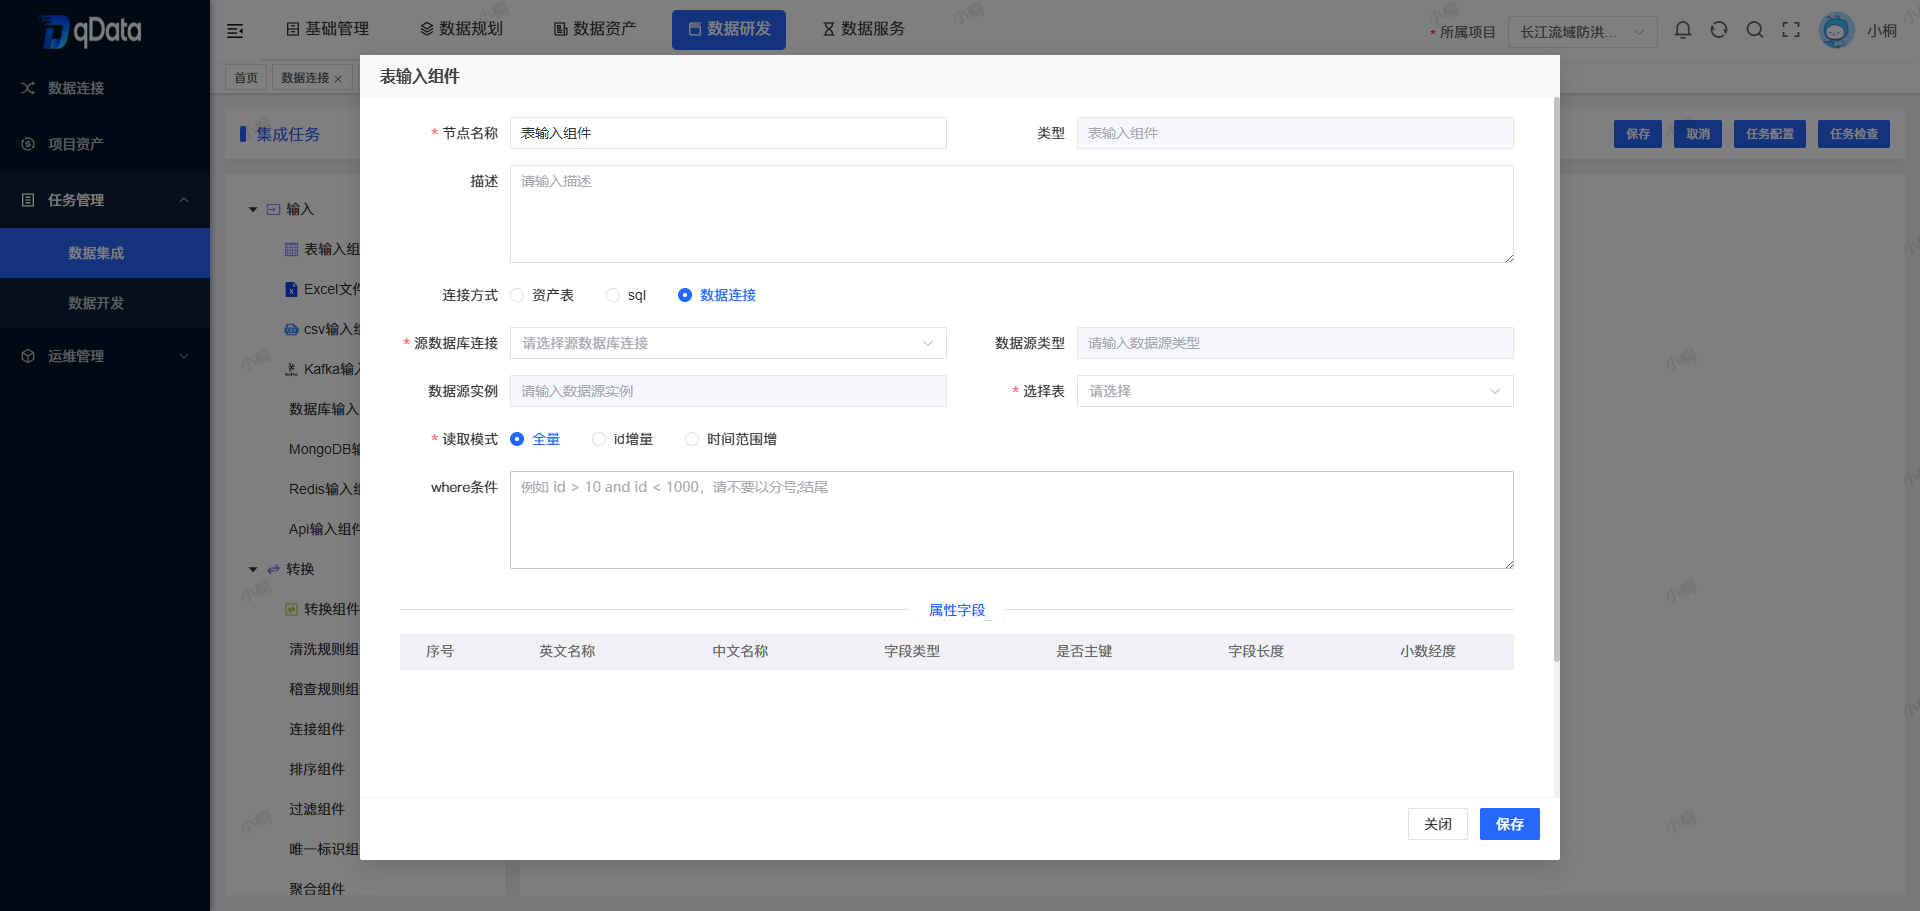Click the 属性字段 section label
Image resolution: width=1920 pixels, height=911 pixels.
coord(957,610)
